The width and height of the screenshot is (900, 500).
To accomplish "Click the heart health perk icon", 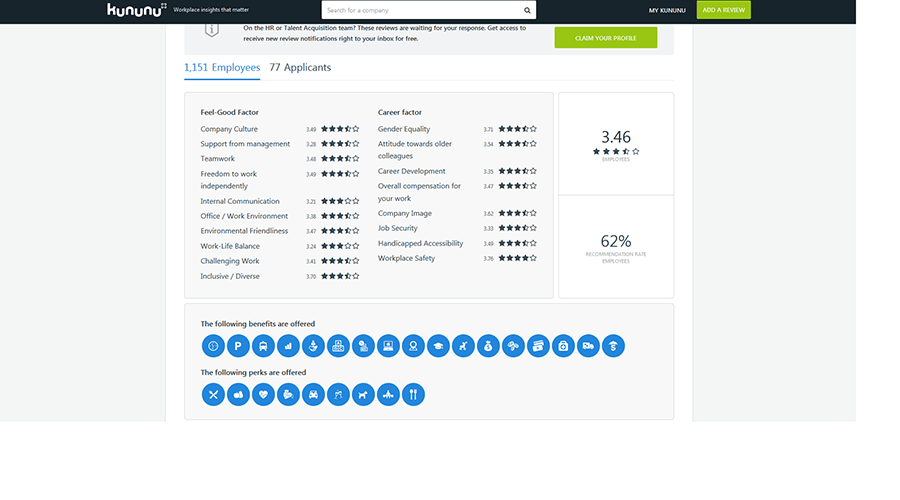I will click(x=263, y=394).
